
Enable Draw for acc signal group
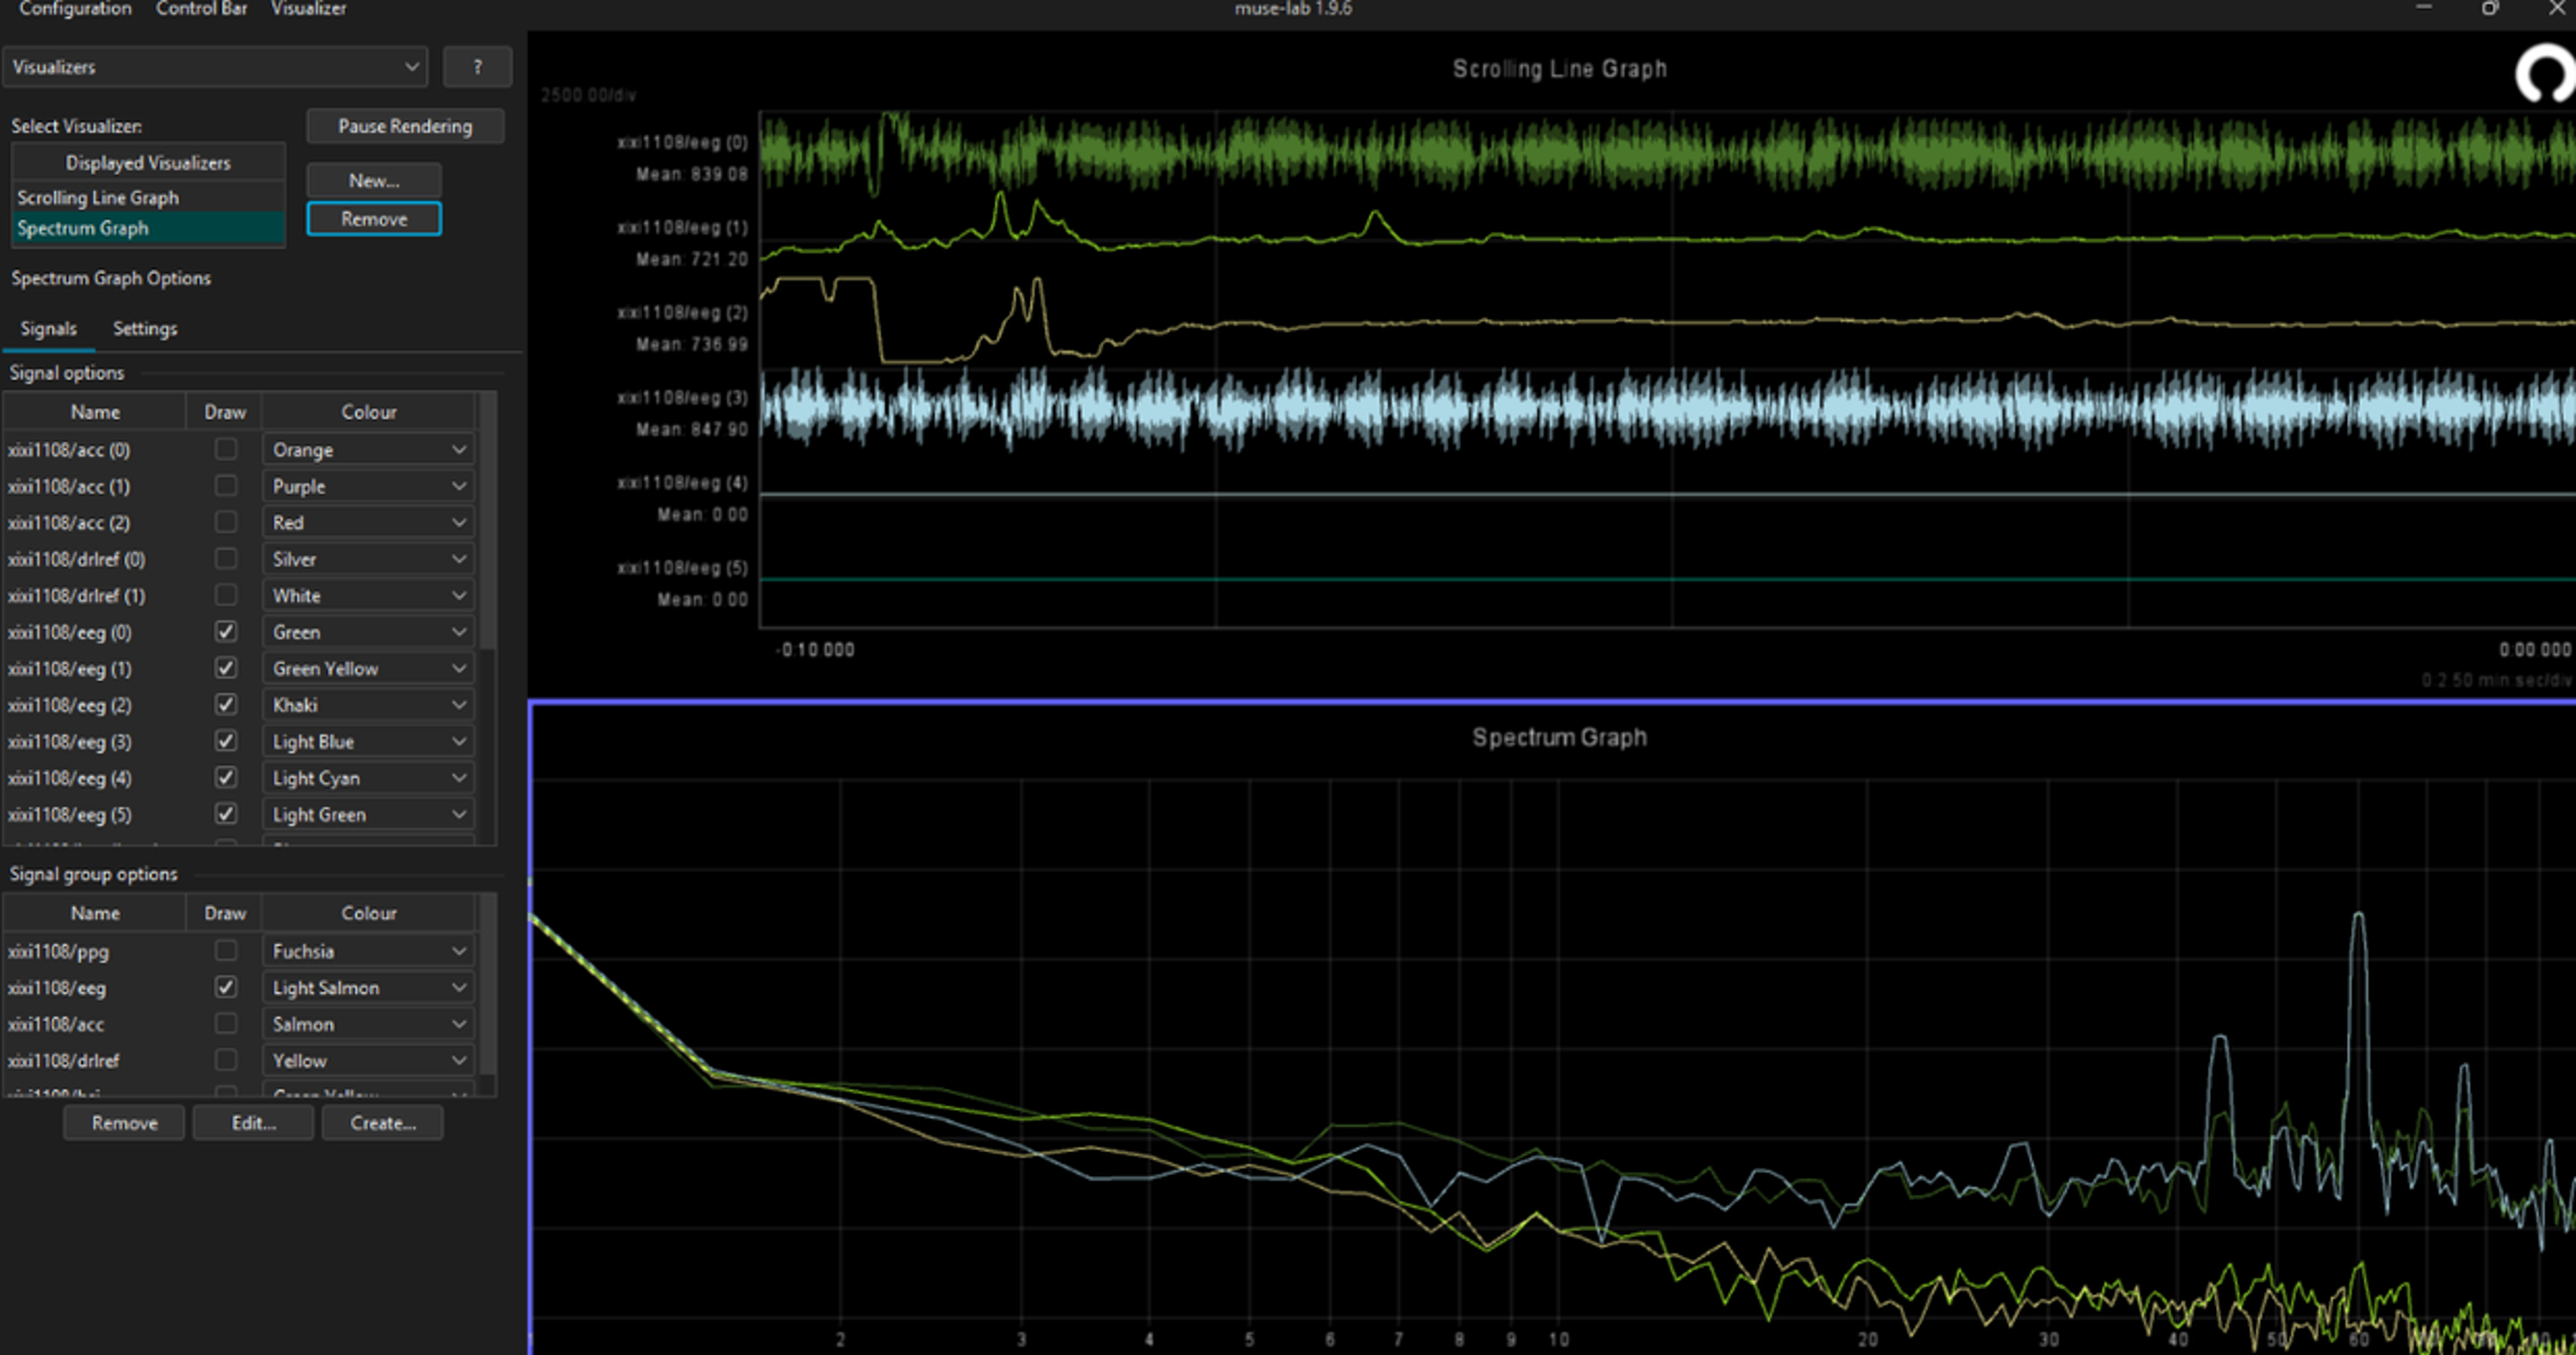(226, 1024)
